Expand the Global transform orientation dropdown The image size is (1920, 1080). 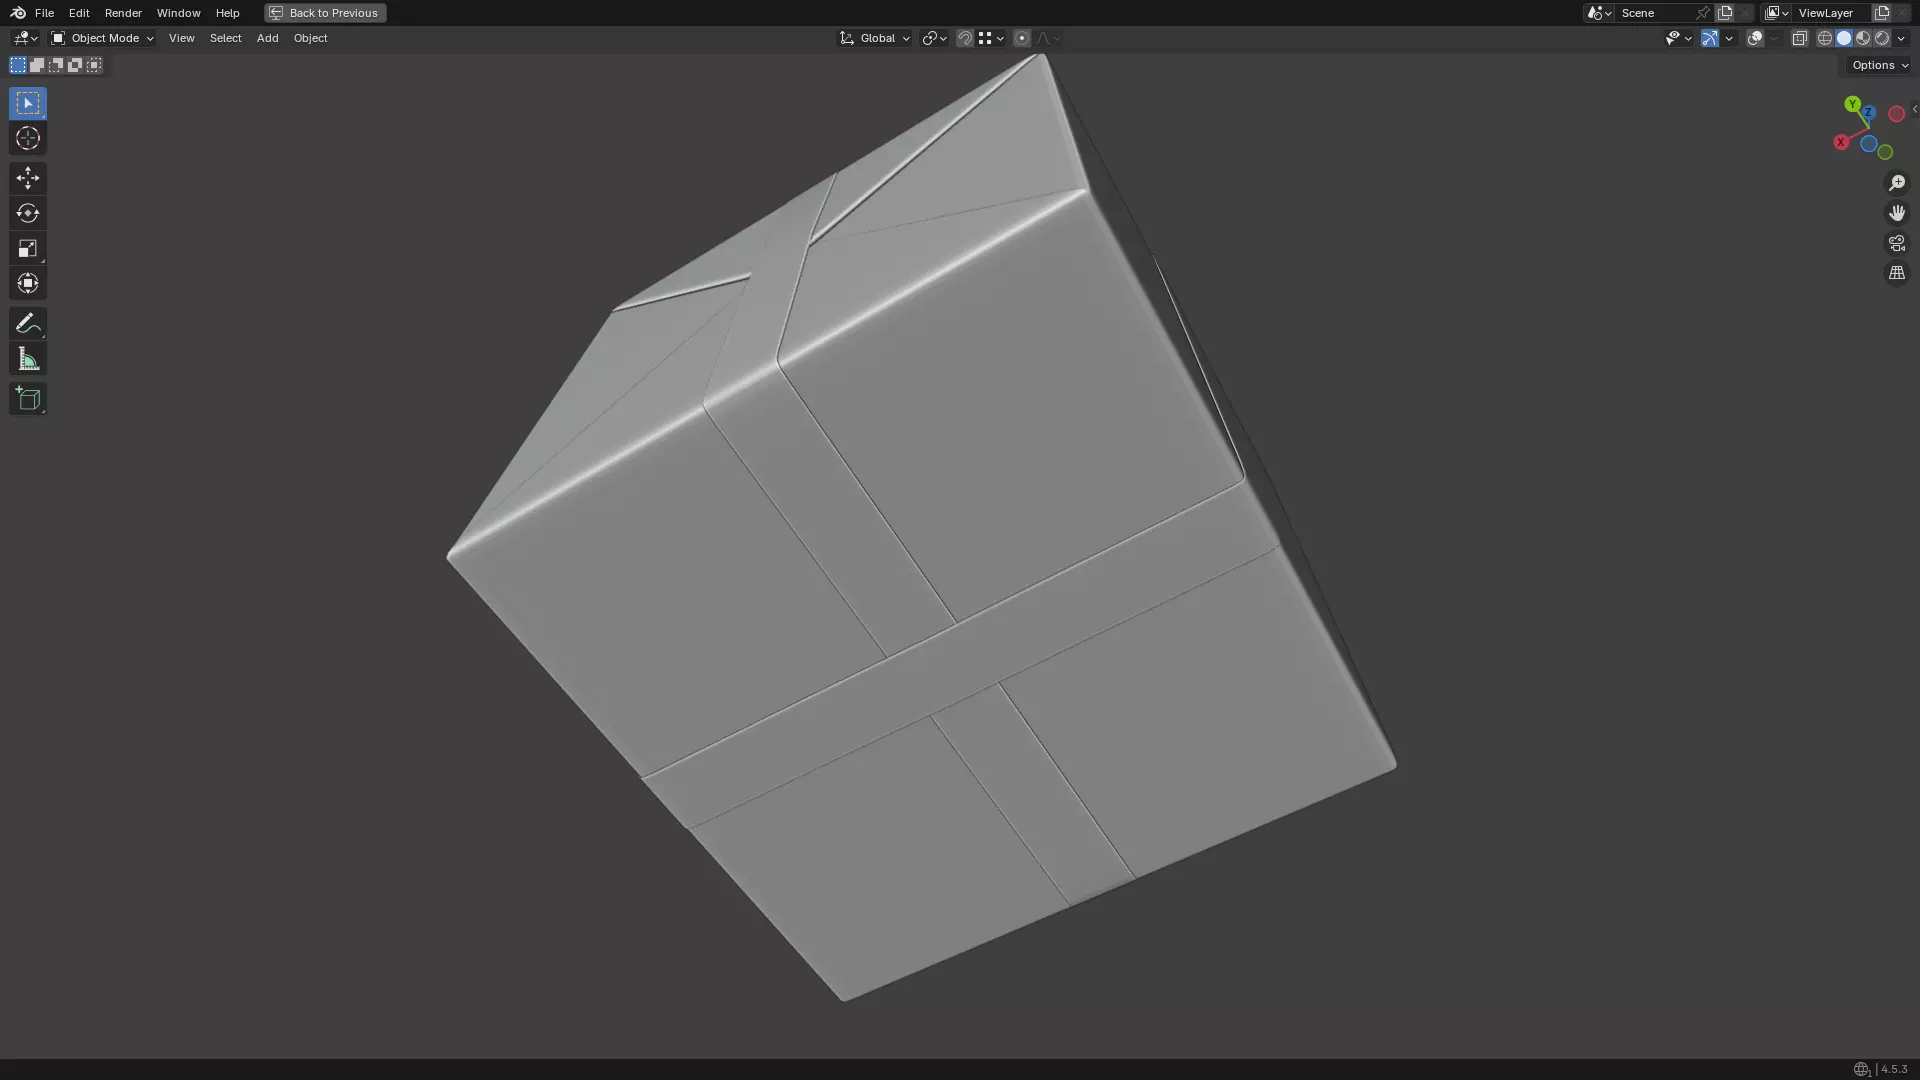point(875,38)
